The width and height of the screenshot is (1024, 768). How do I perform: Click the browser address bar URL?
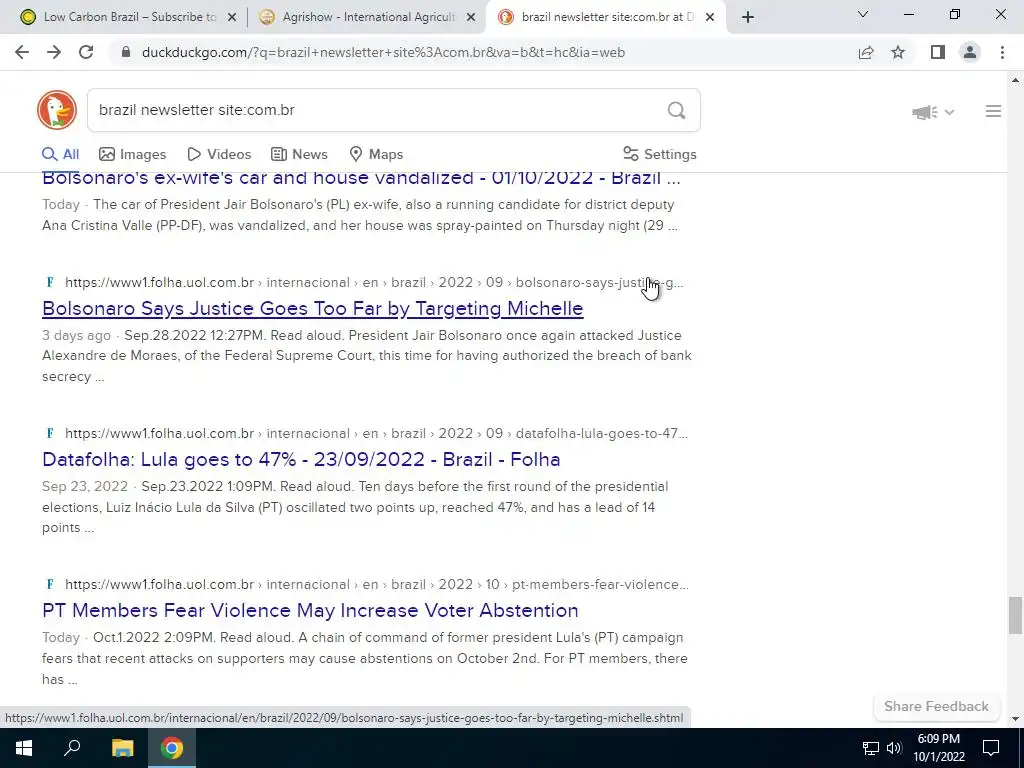point(383,52)
